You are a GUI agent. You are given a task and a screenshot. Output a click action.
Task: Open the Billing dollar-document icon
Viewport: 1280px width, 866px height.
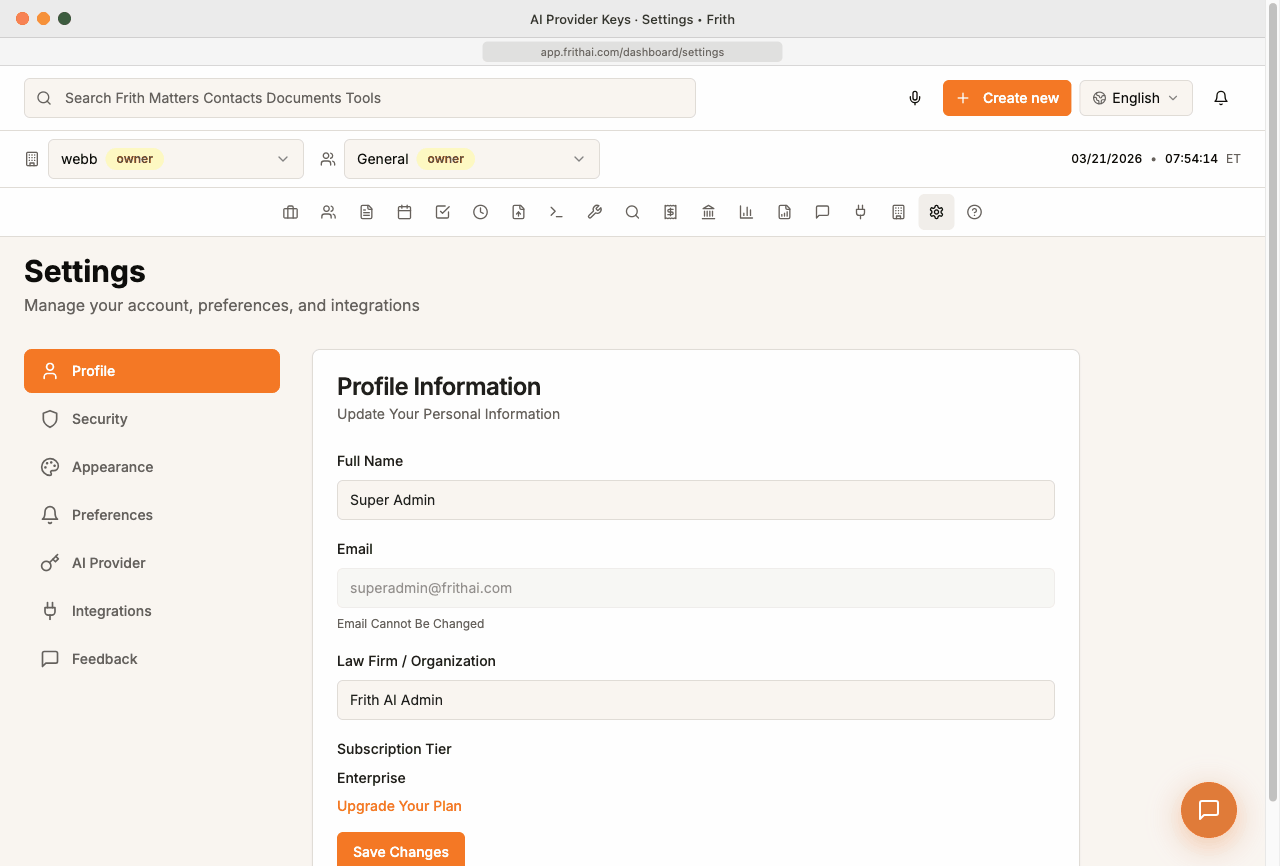670,212
